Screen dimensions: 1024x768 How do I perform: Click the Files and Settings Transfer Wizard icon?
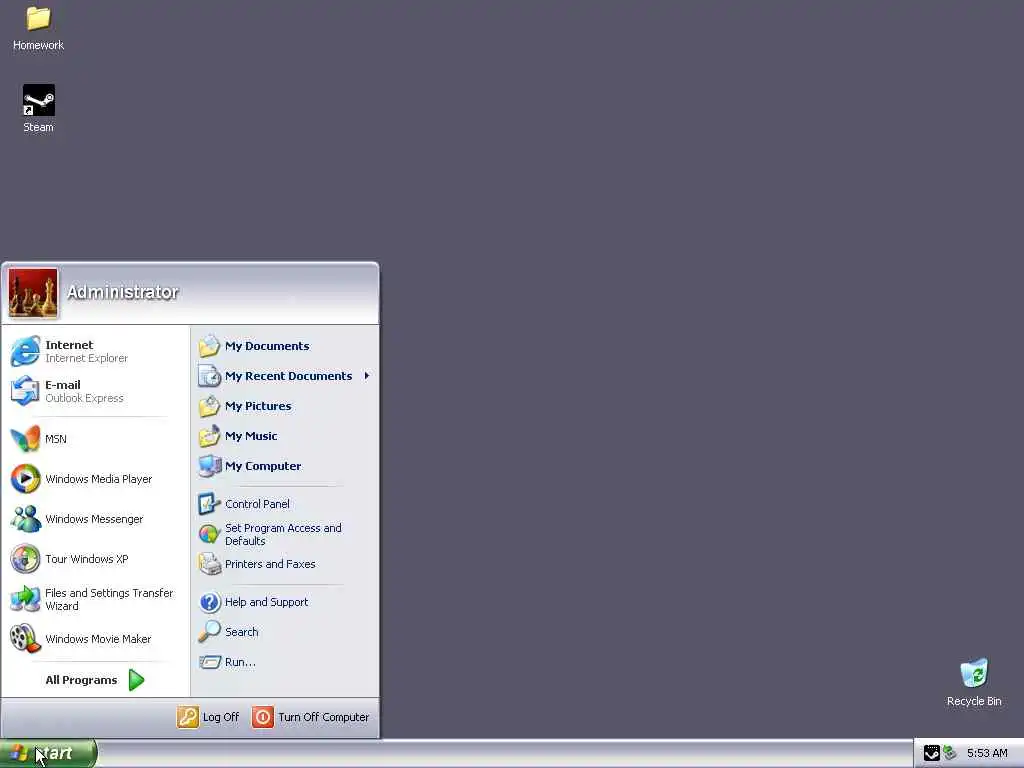click(x=25, y=599)
